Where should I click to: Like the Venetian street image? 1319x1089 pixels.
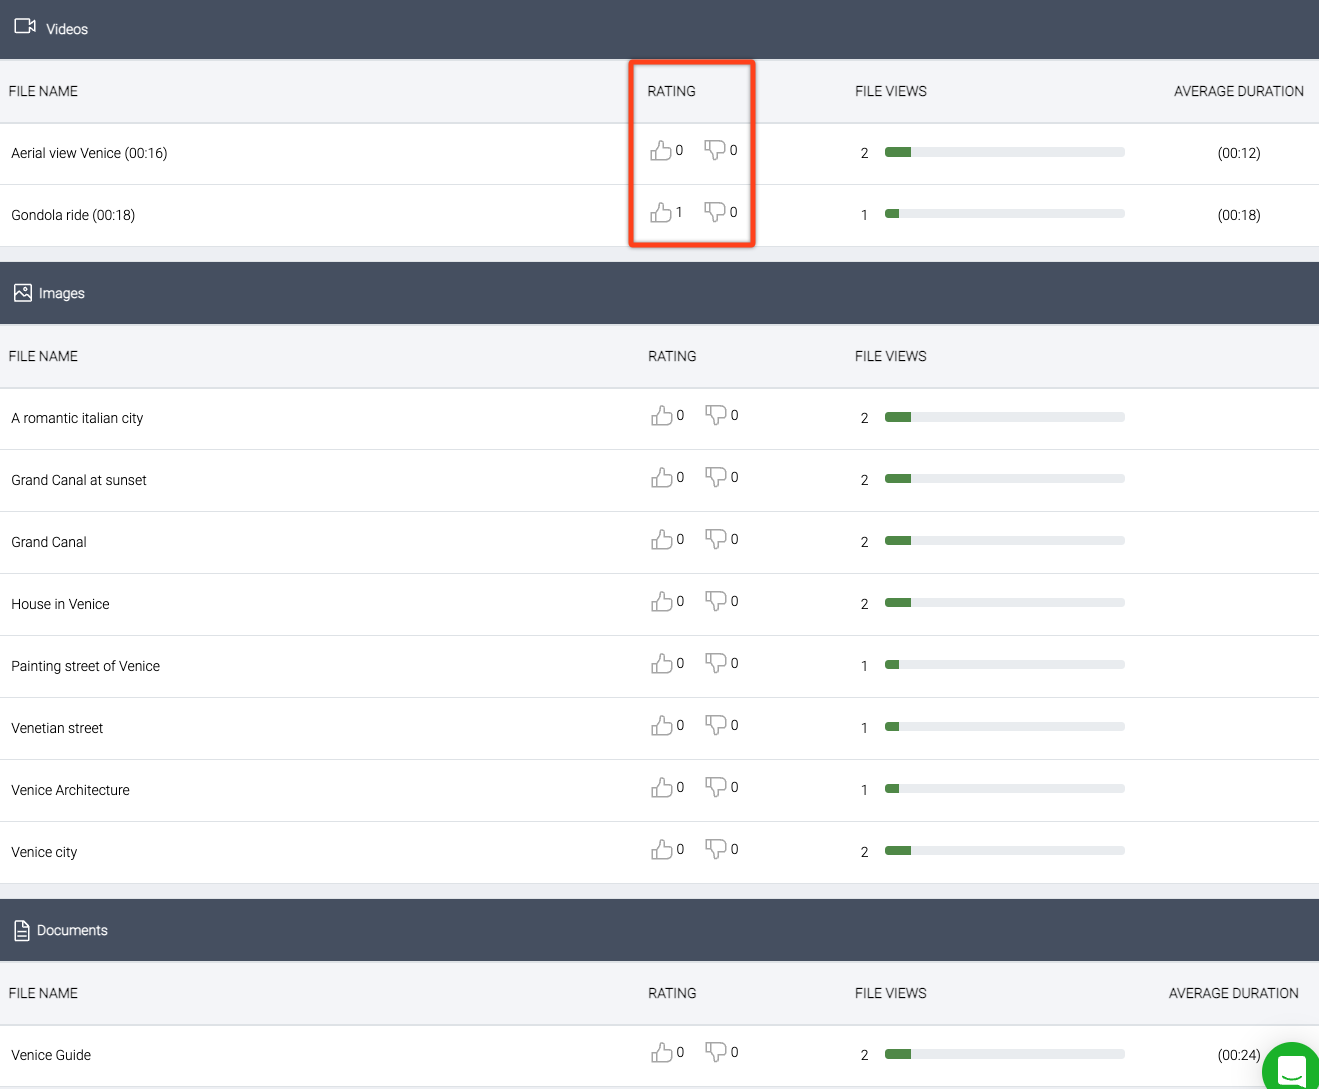[662, 726]
